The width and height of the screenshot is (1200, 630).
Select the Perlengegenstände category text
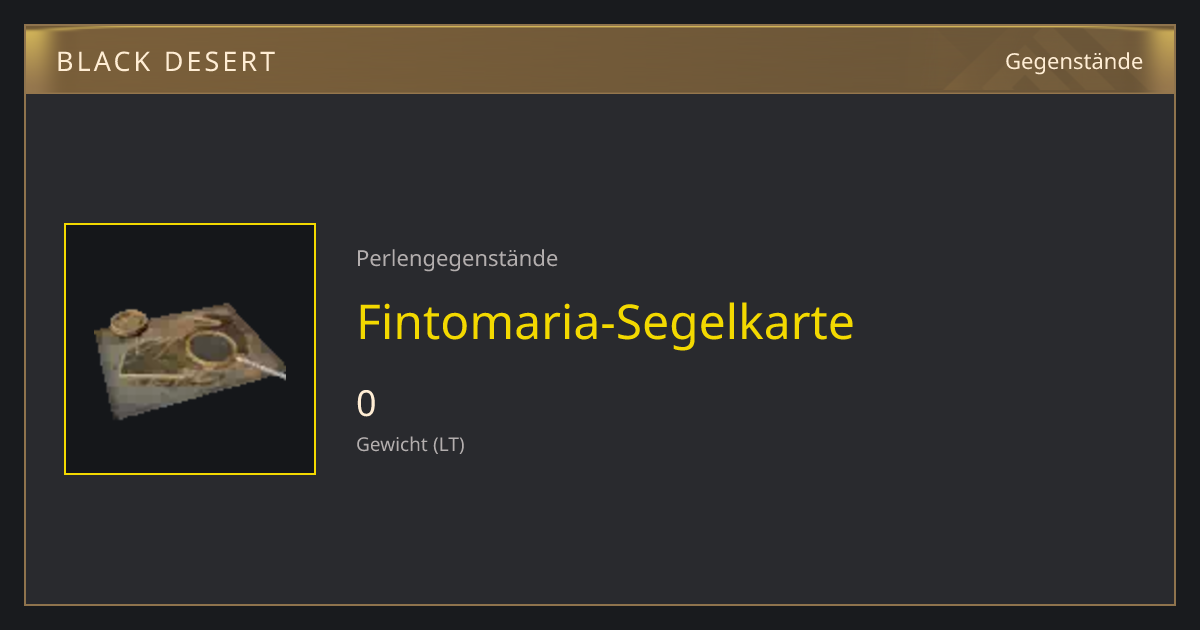point(457,258)
